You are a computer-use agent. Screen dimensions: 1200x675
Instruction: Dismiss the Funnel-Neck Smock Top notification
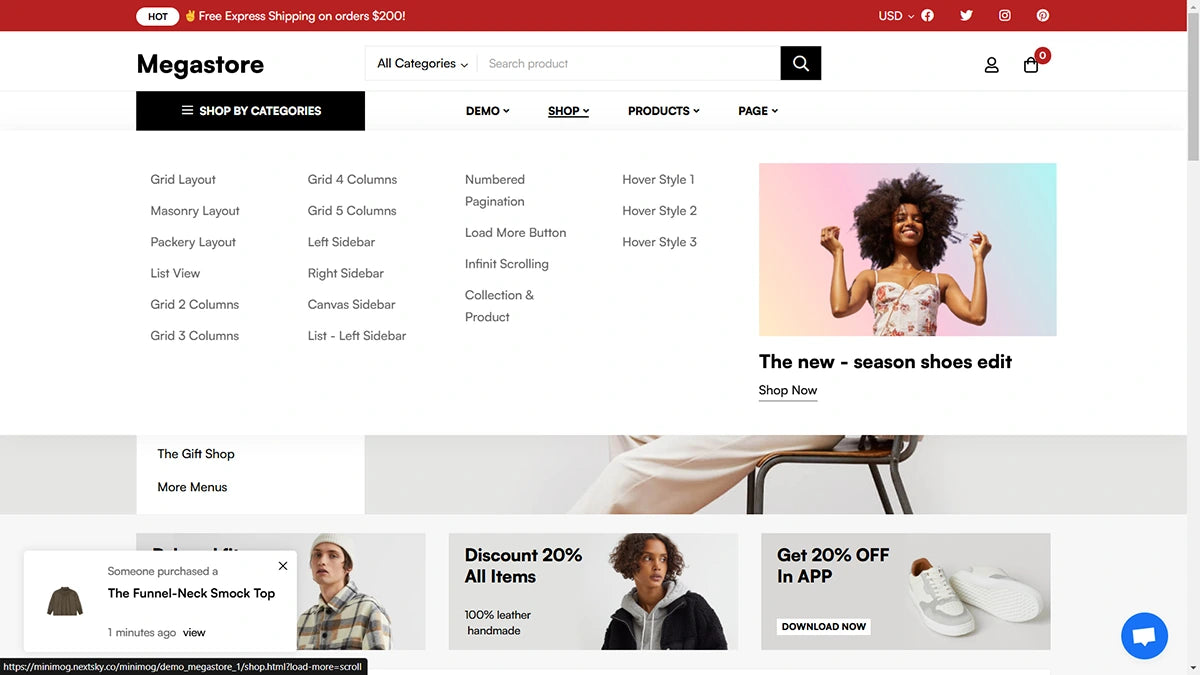click(283, 565)
